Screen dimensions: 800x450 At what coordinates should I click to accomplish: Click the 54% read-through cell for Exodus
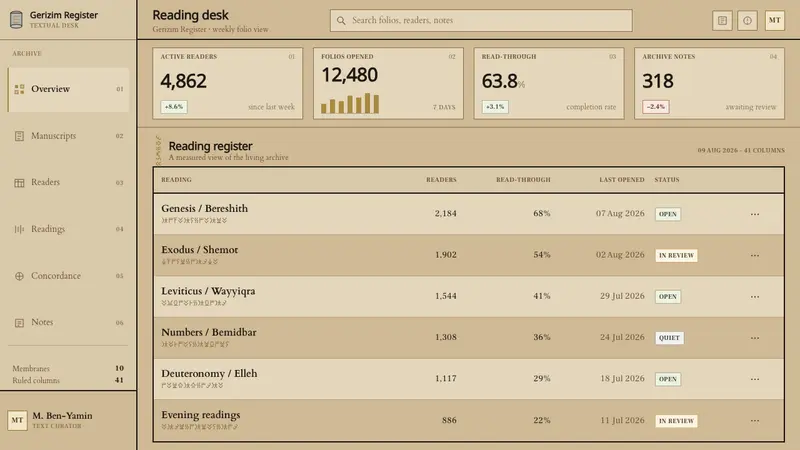point(542,255)
